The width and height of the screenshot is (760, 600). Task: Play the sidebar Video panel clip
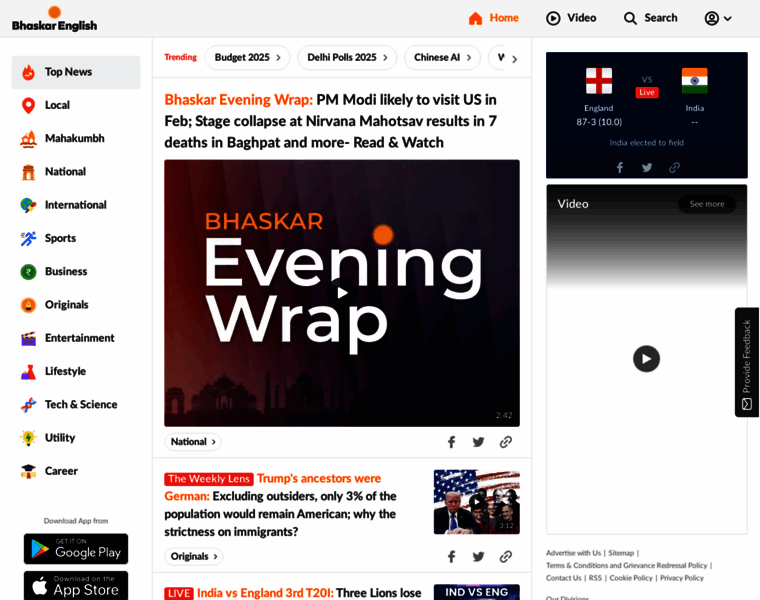(x=646, y=359)
